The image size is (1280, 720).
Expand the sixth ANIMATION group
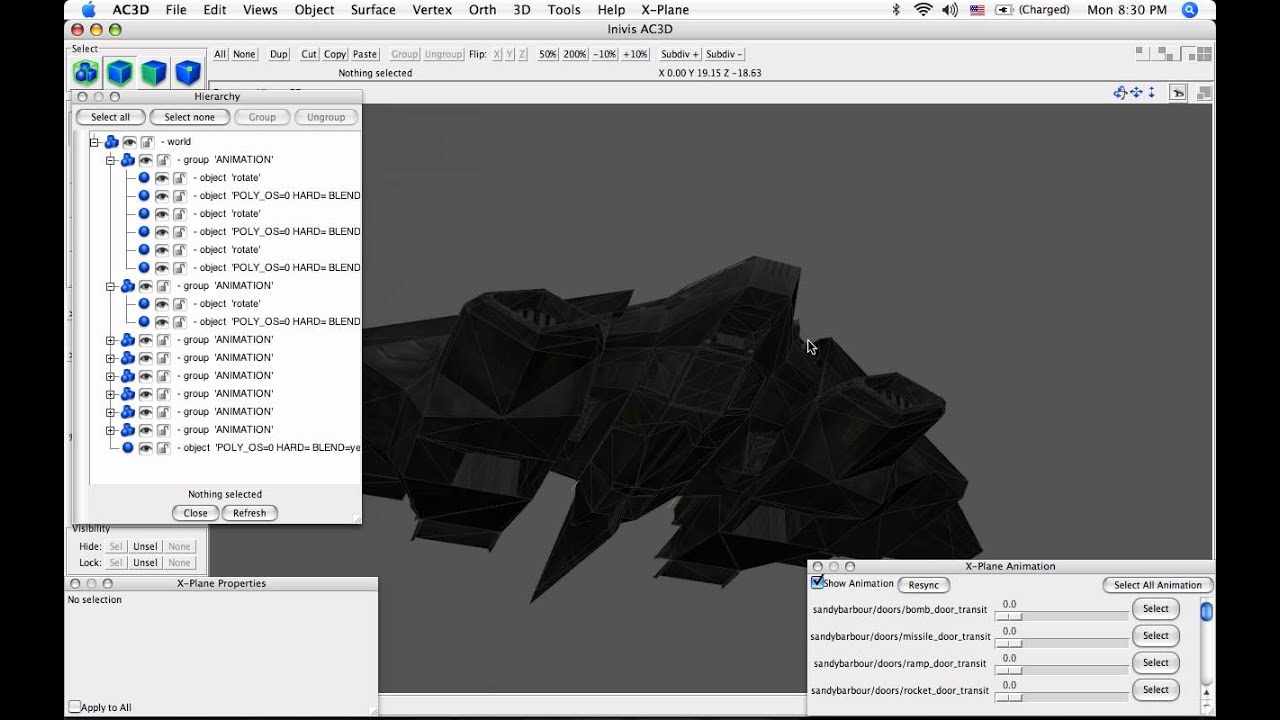click(111, 394)
